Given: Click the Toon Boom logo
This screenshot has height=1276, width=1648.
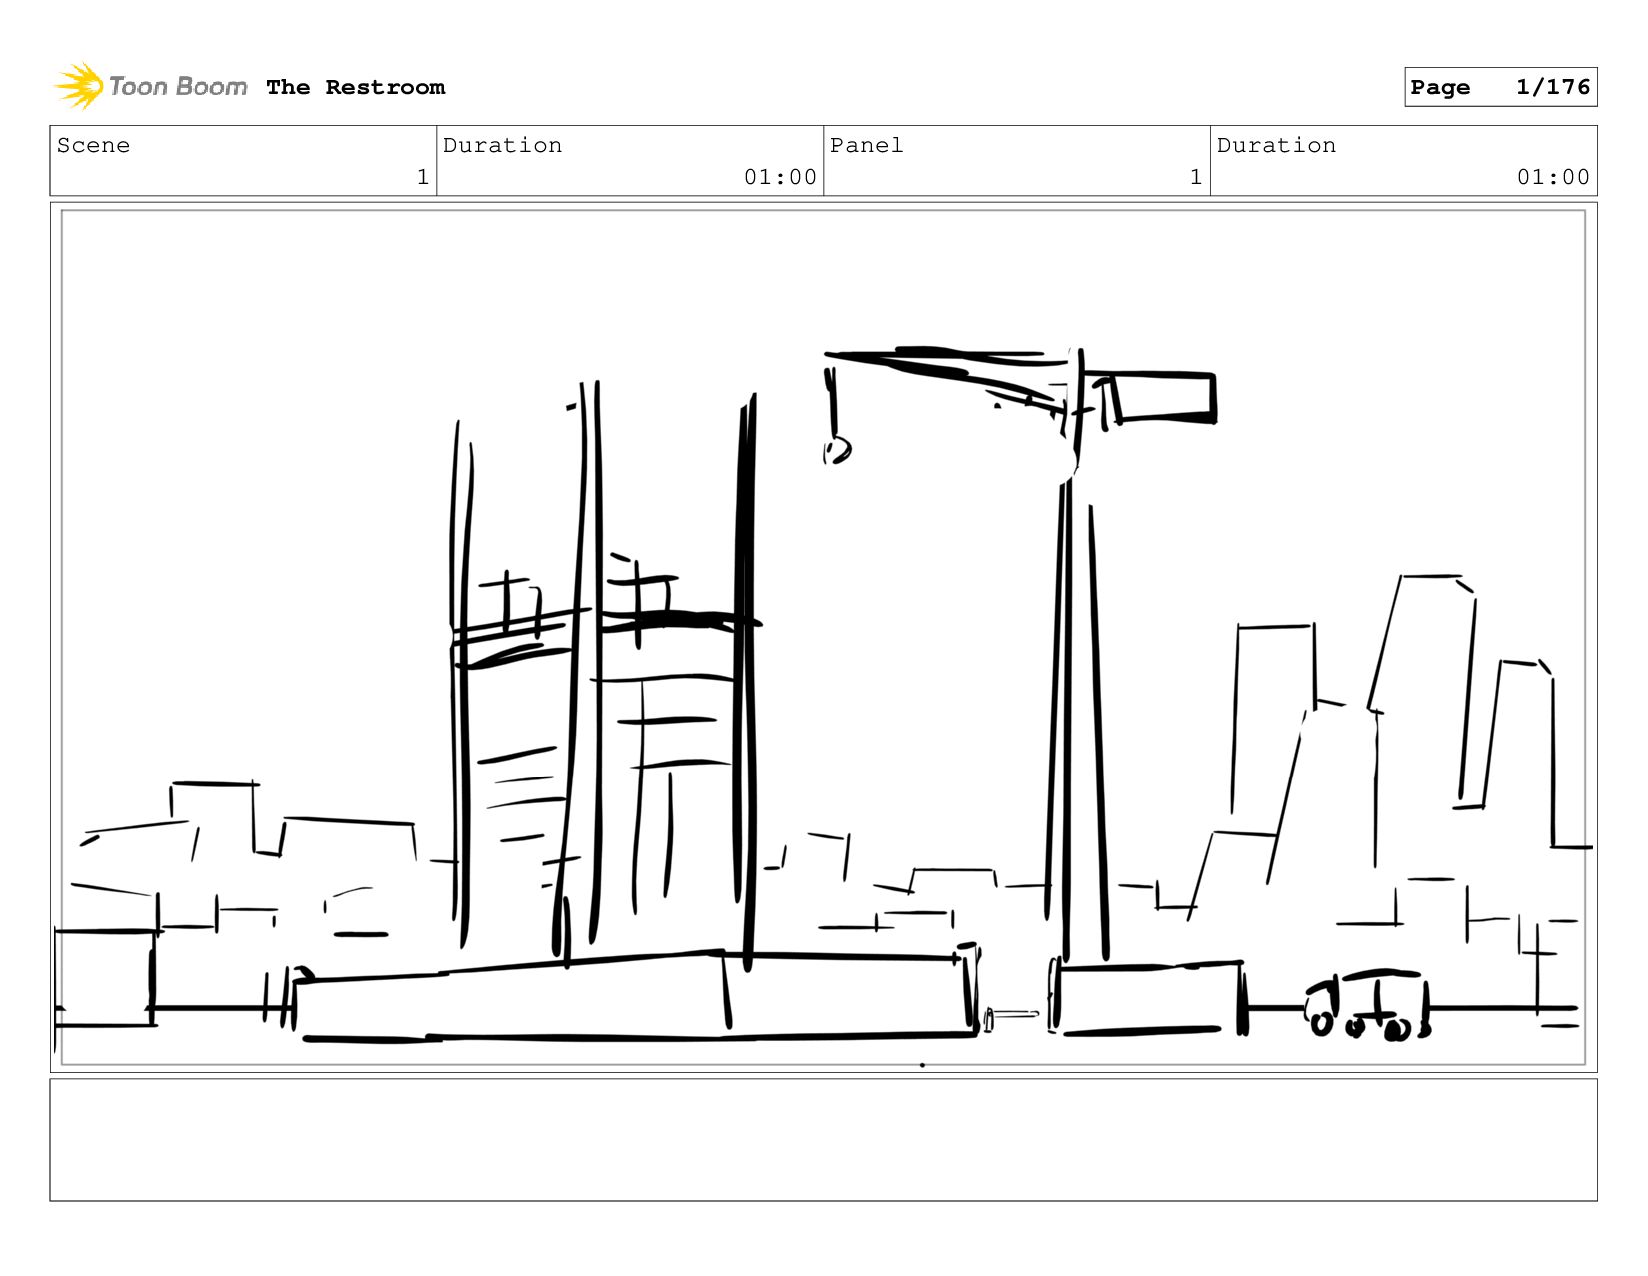Looking at the screenshot, I should tap(150, 86).
